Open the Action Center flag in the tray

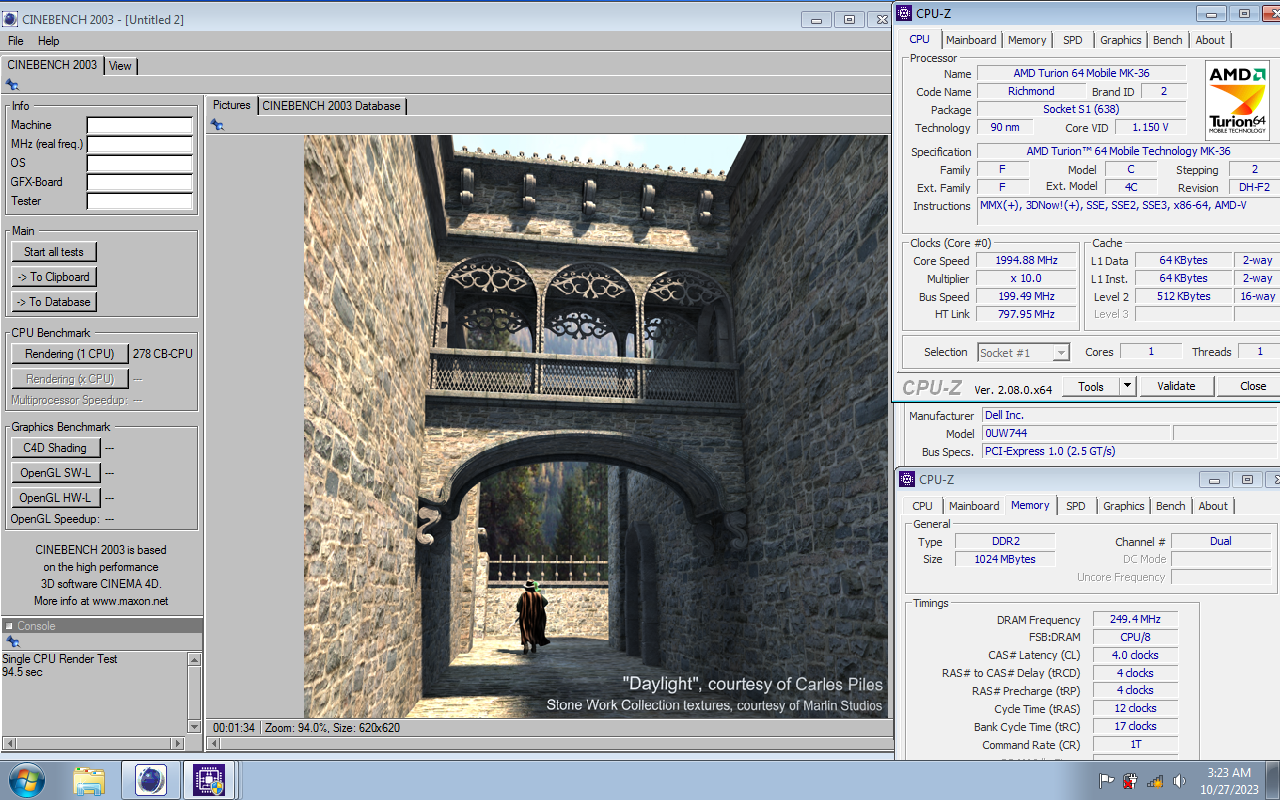click(x=1107, y=781)
